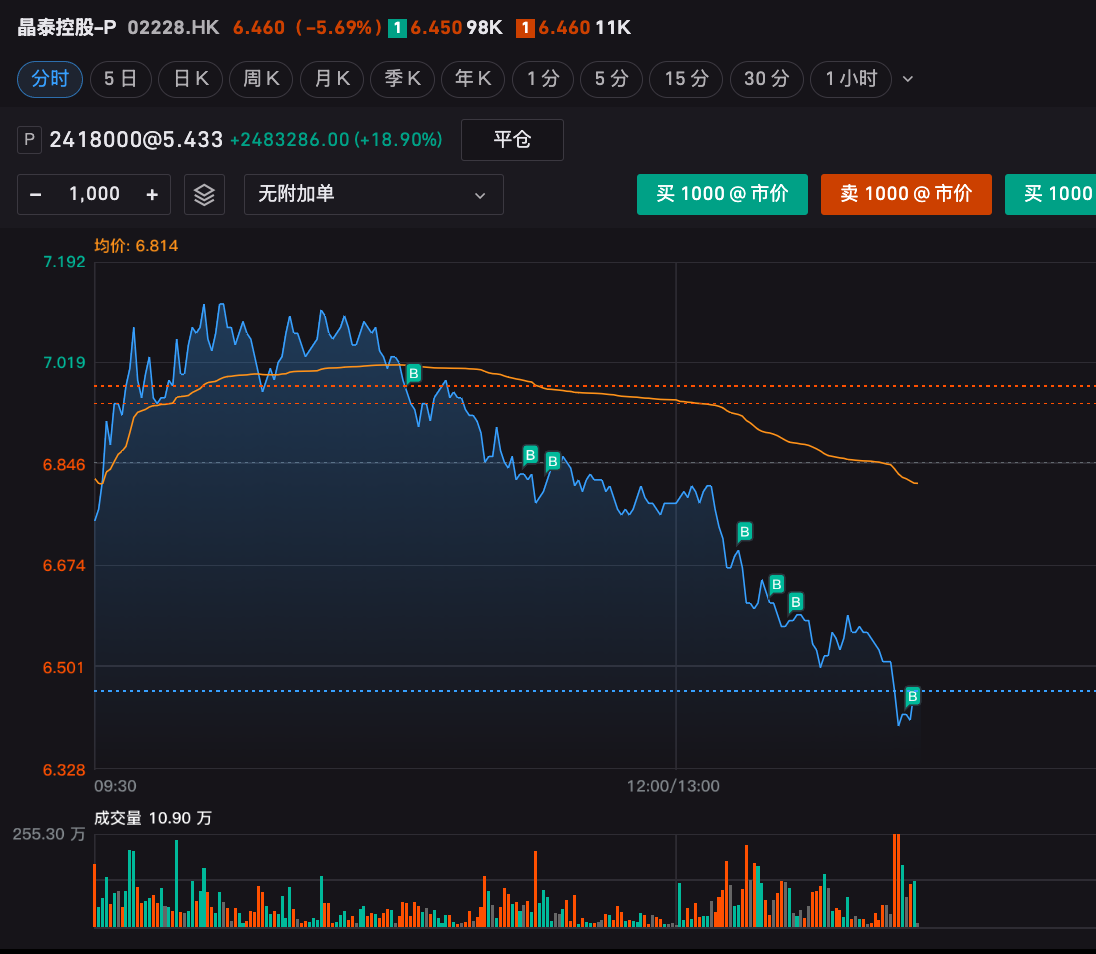This screenshot has width=1096, height=954.
Task: Click the first B buy marker near 7.019
Action: tap(413, 373)
